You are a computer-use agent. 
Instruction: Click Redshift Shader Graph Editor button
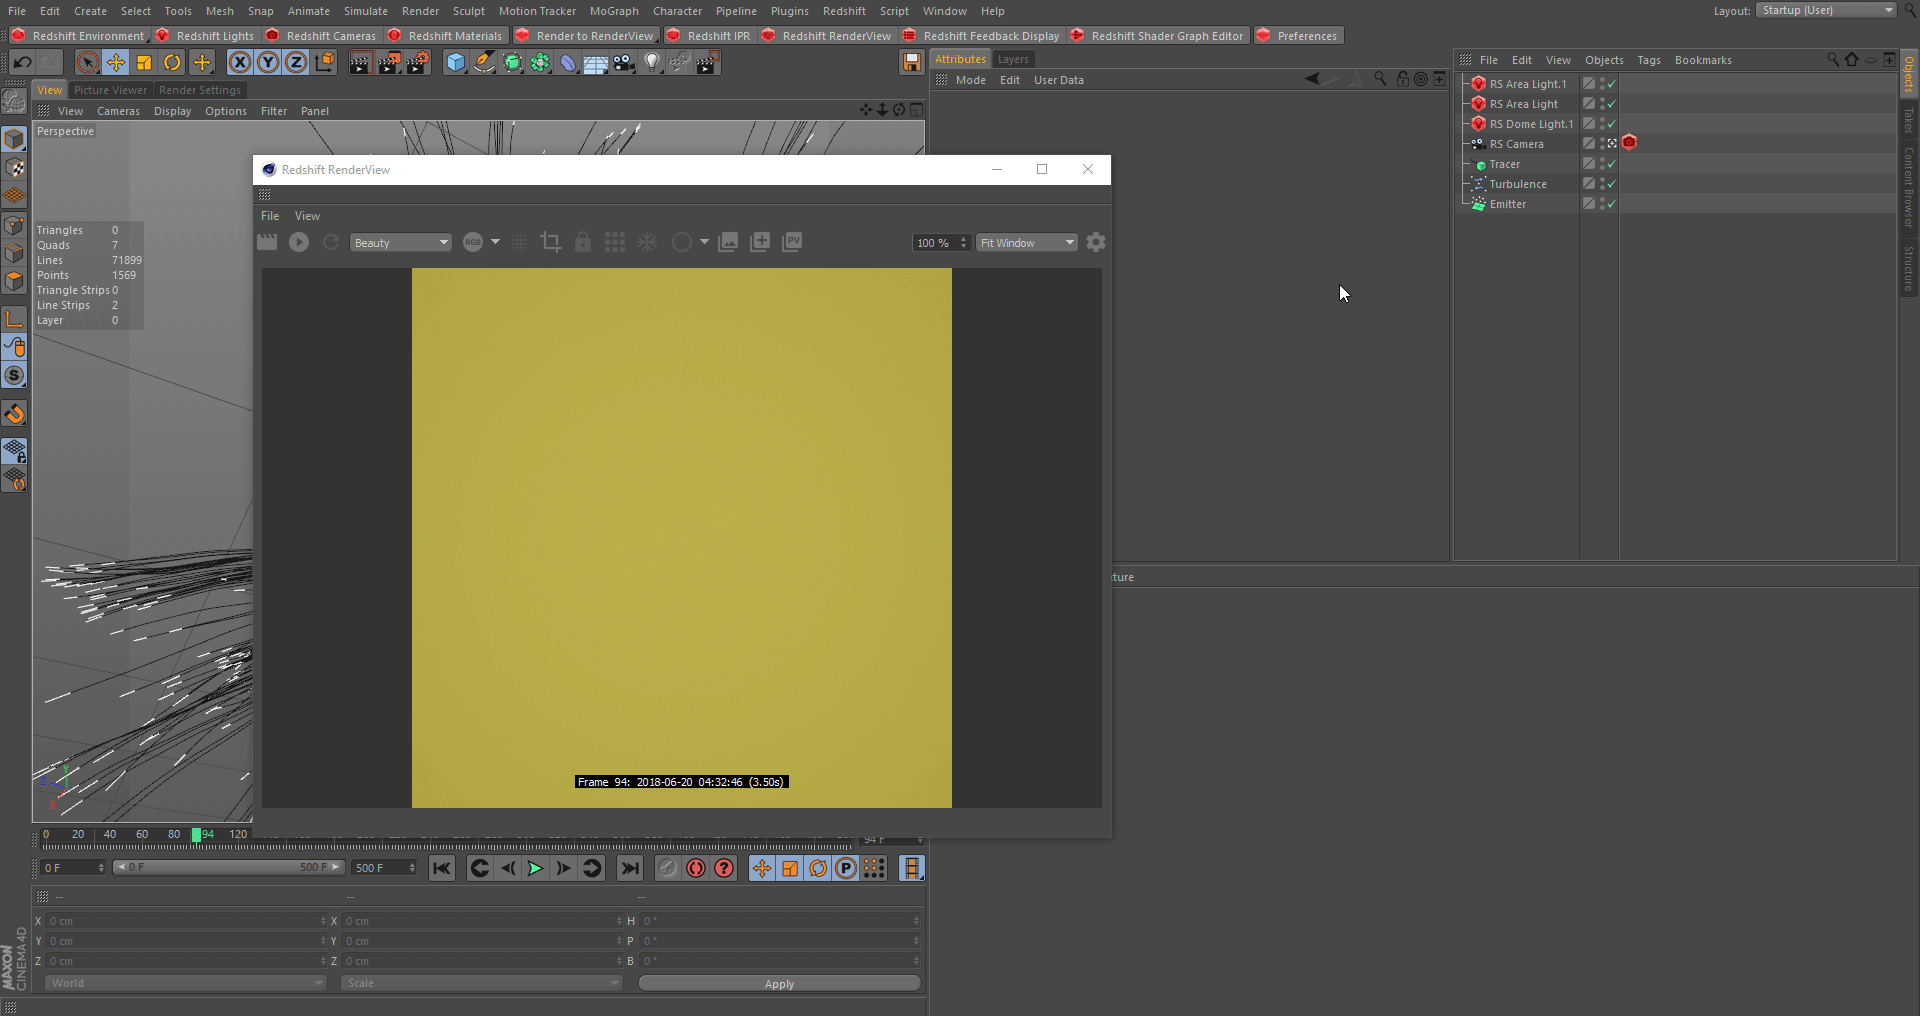[x=1157, y=36]
